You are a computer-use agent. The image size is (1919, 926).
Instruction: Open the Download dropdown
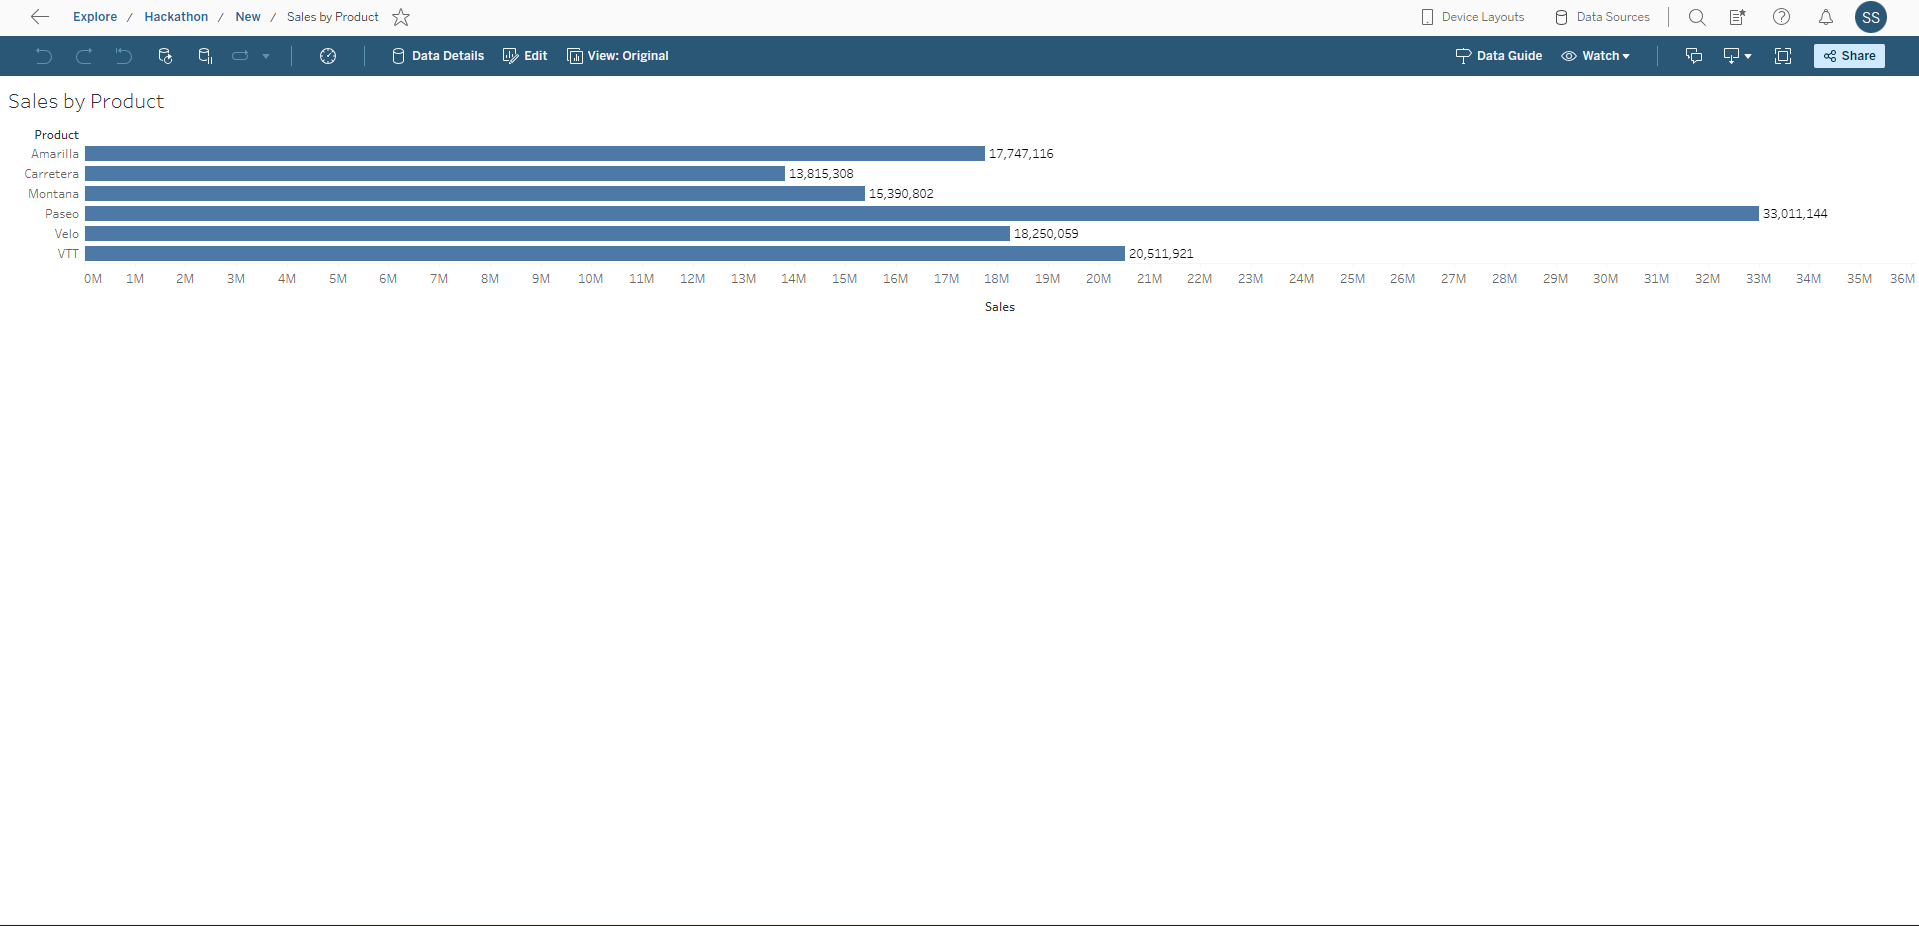pos(1737,56)
